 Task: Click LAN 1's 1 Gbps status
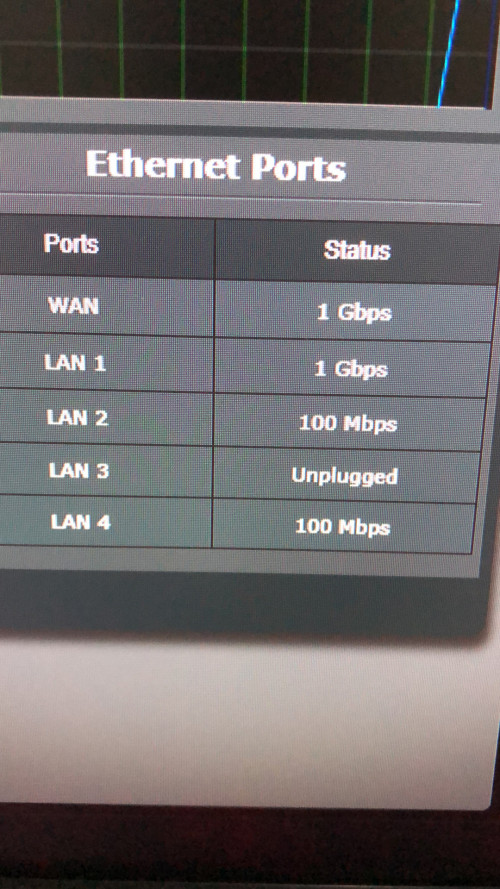351,369
